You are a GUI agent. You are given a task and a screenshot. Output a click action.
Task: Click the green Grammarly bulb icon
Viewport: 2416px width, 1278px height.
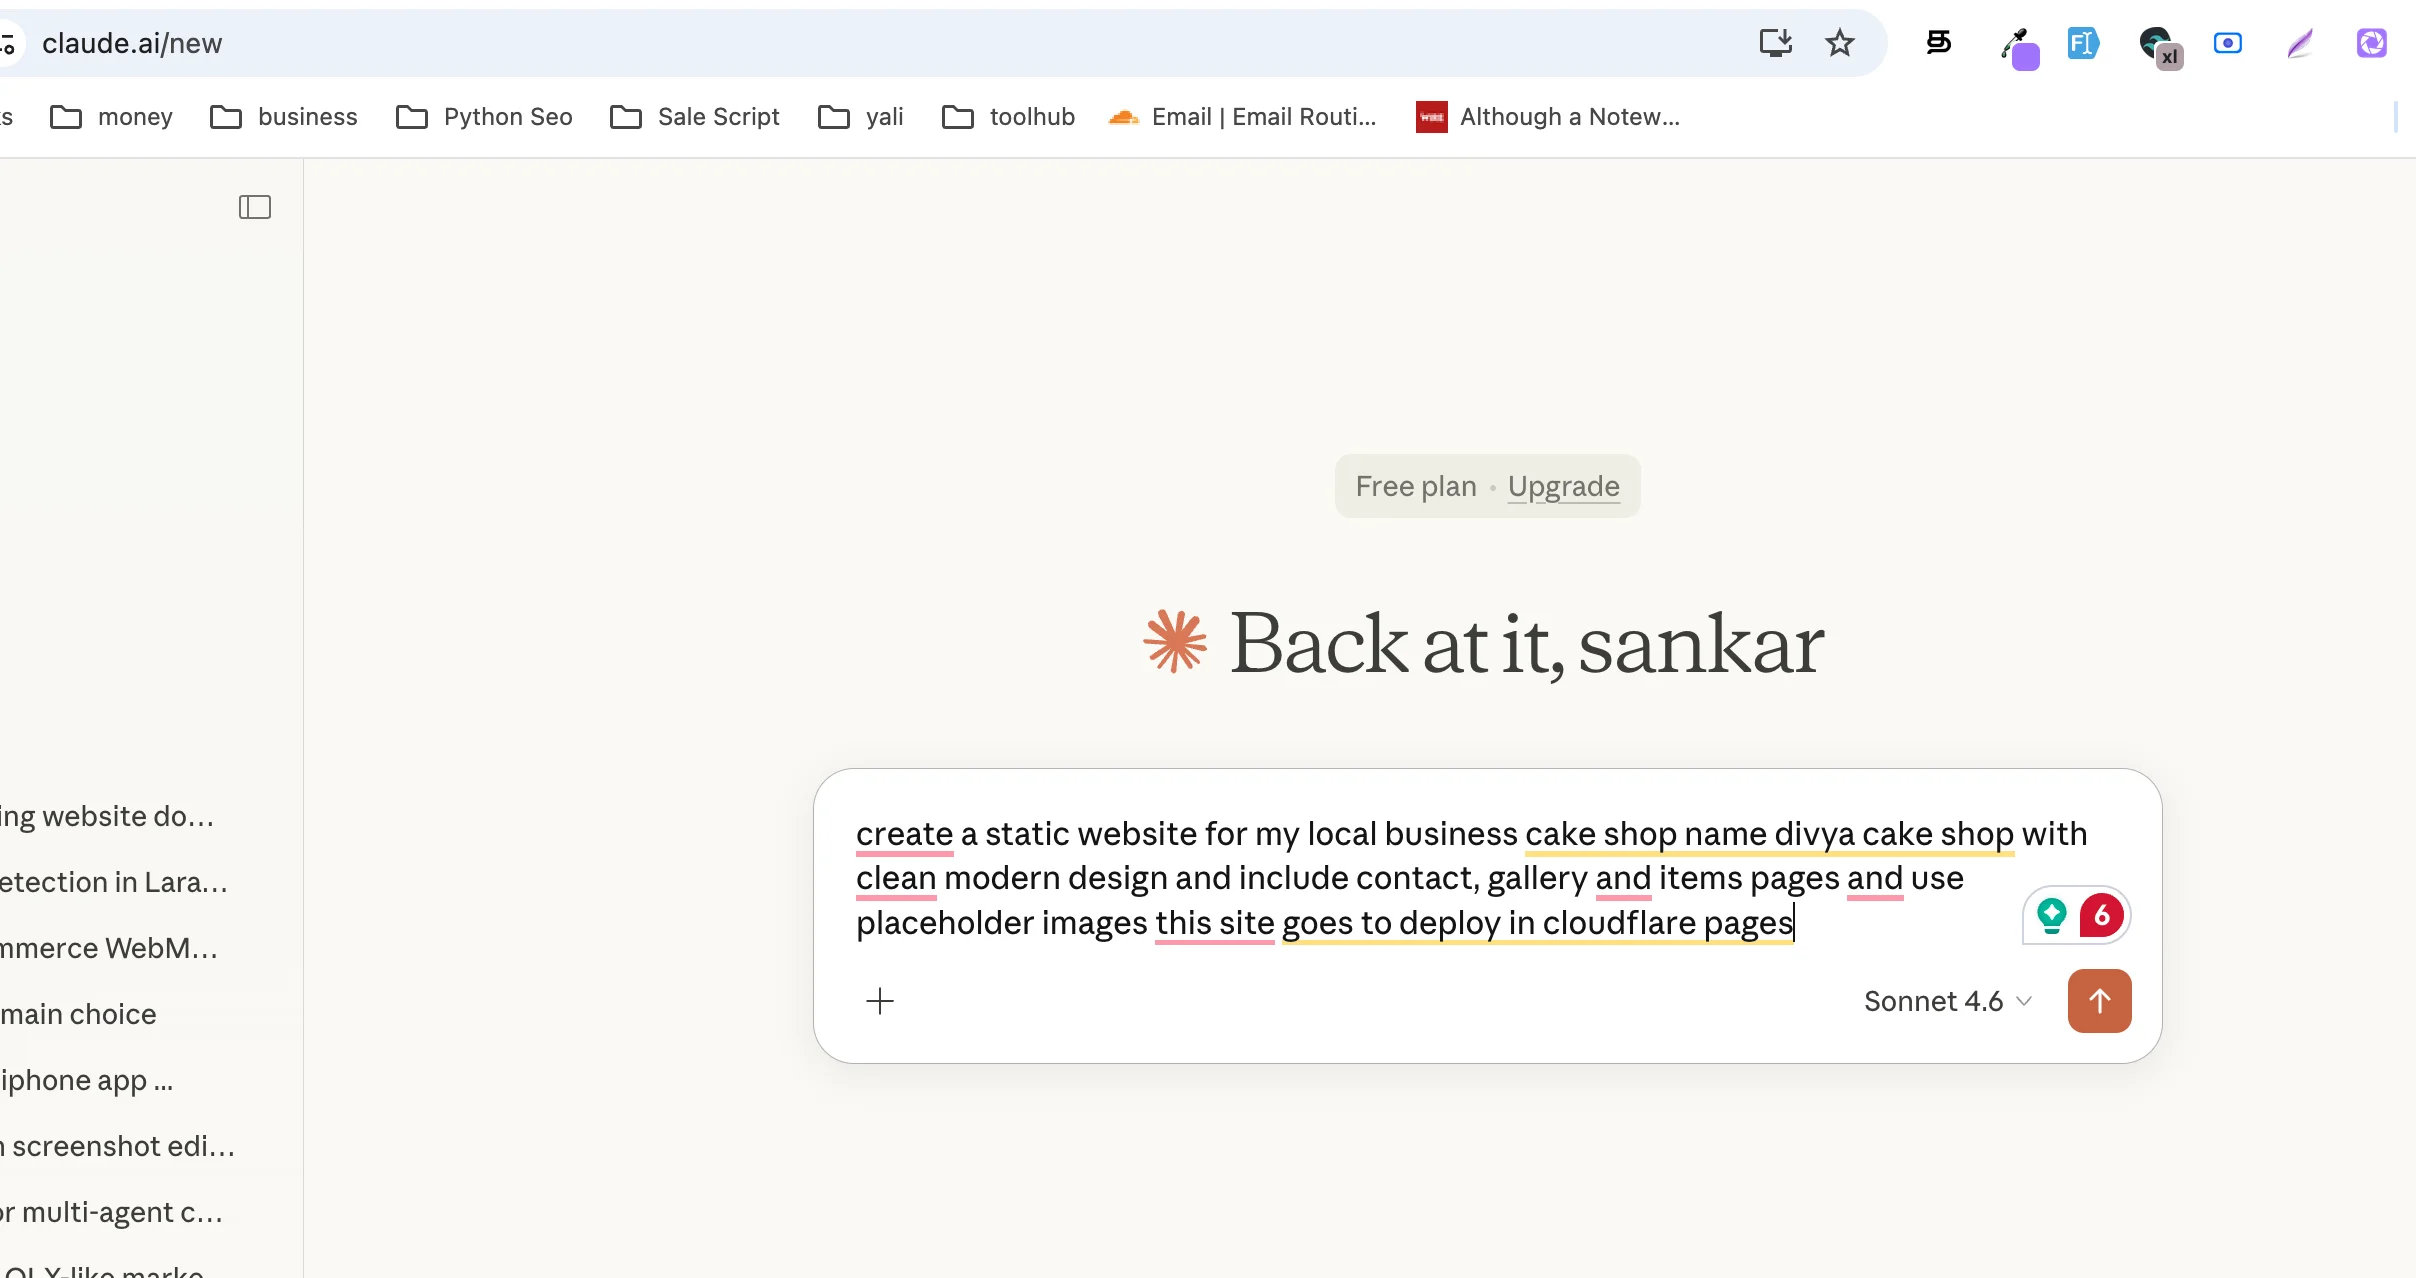(x=2051, y=914)
